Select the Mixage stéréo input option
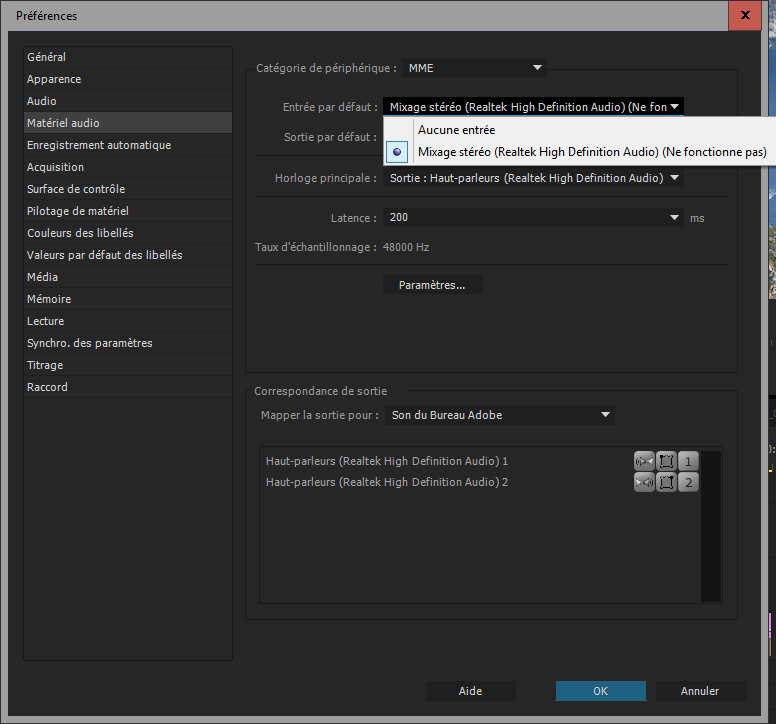This screenshot has width=776, height=724. tap(591, 152)
